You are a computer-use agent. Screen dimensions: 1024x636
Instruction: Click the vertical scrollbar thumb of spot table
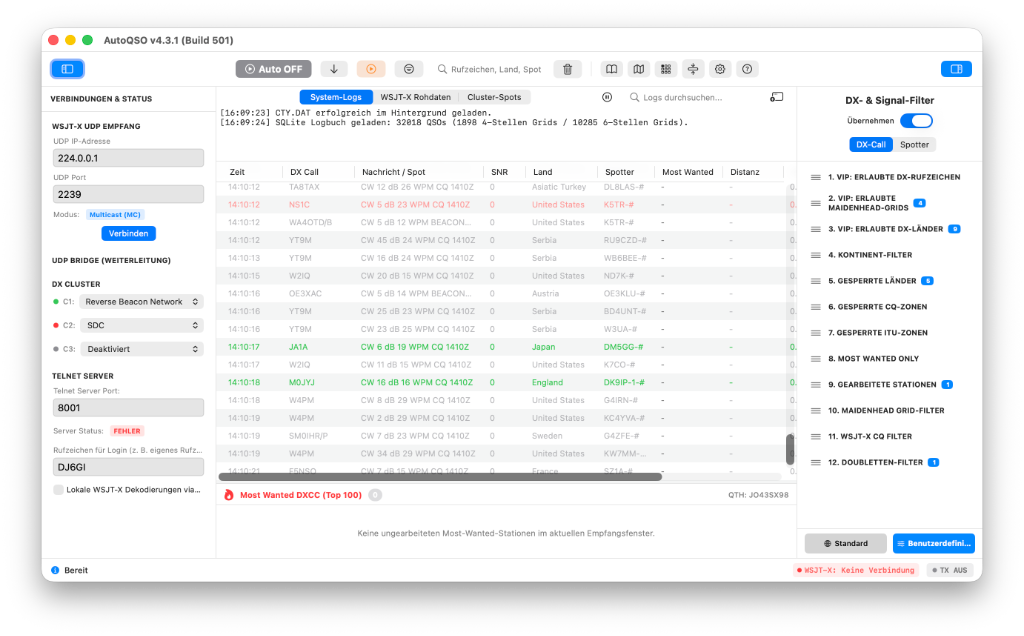(790, 449)
